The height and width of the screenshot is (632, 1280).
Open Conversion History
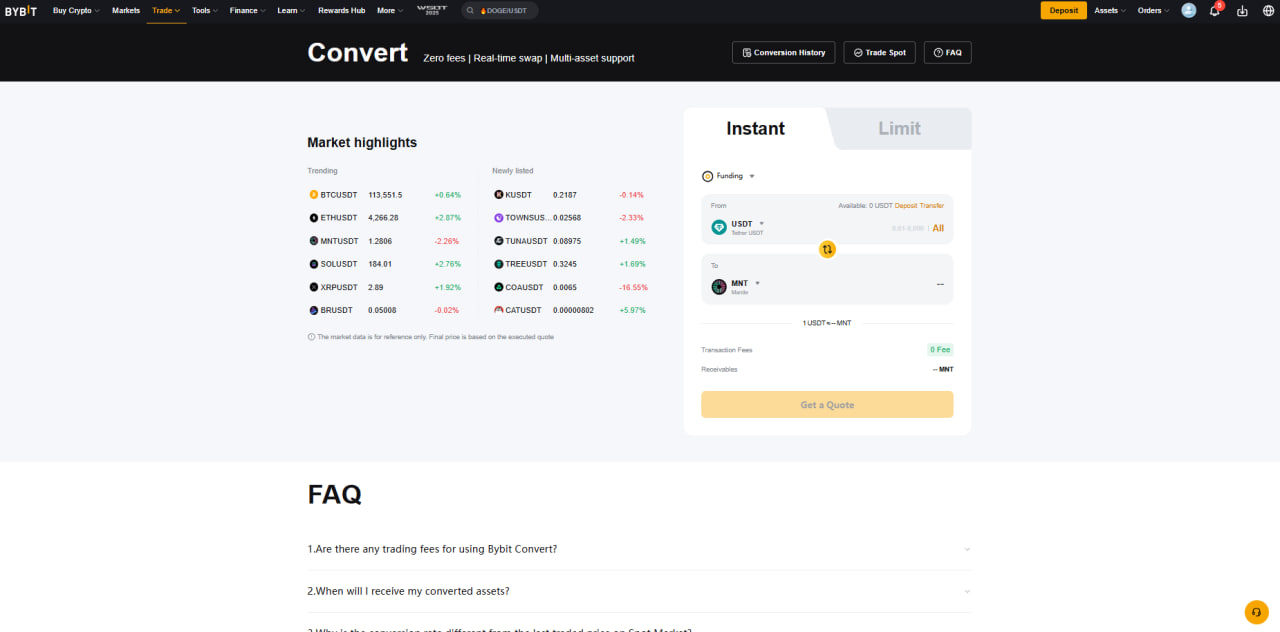[784, 52]
